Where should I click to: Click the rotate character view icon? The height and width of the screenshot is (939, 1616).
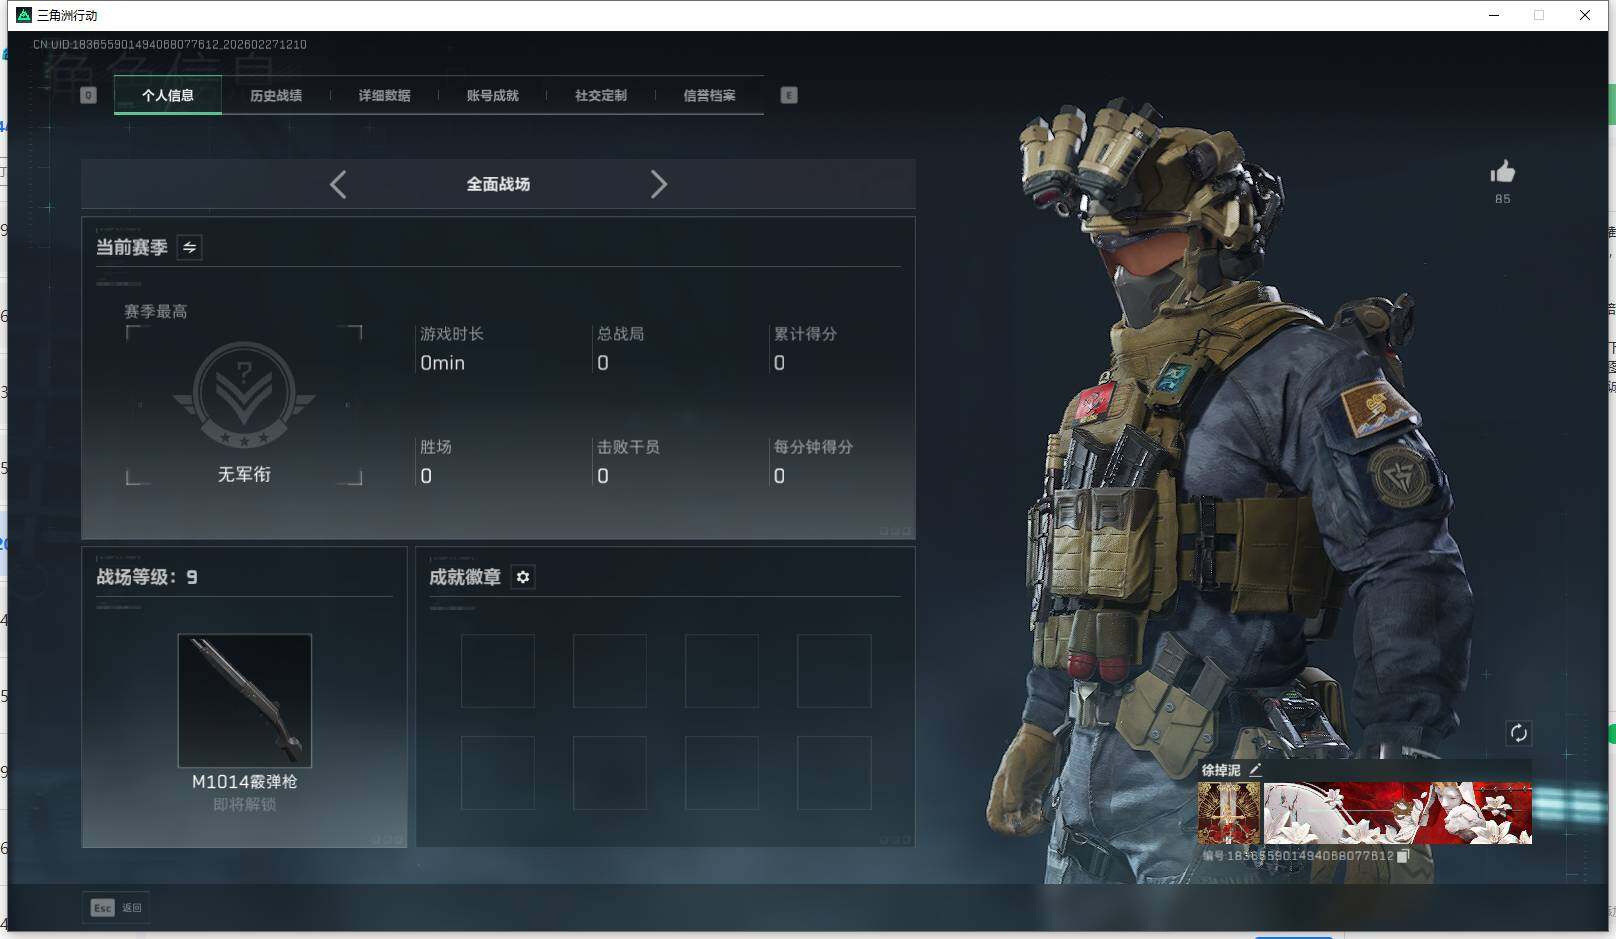[x=1518, y=733]
